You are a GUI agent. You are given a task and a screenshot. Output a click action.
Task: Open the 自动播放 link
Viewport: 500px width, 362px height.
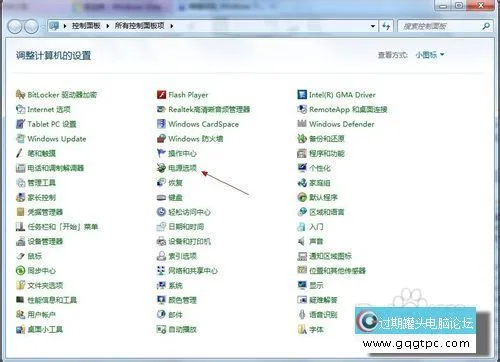(x=182, y=329)
